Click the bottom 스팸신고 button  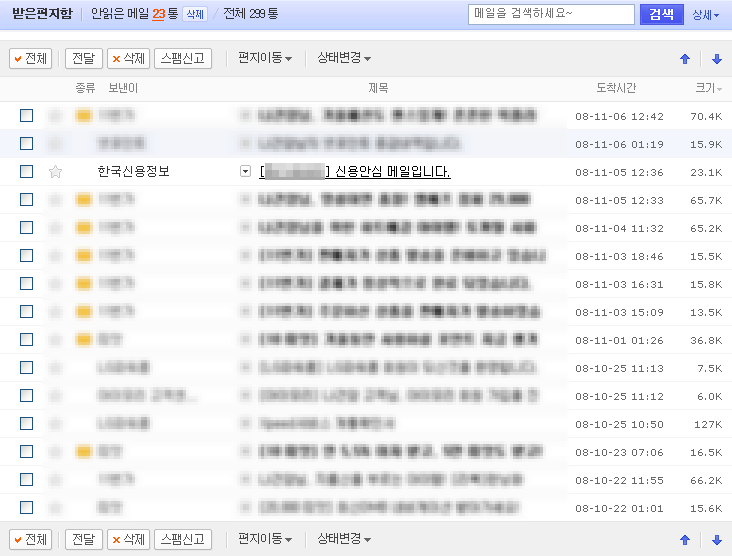pyautogui.click(x=183, y=539)
